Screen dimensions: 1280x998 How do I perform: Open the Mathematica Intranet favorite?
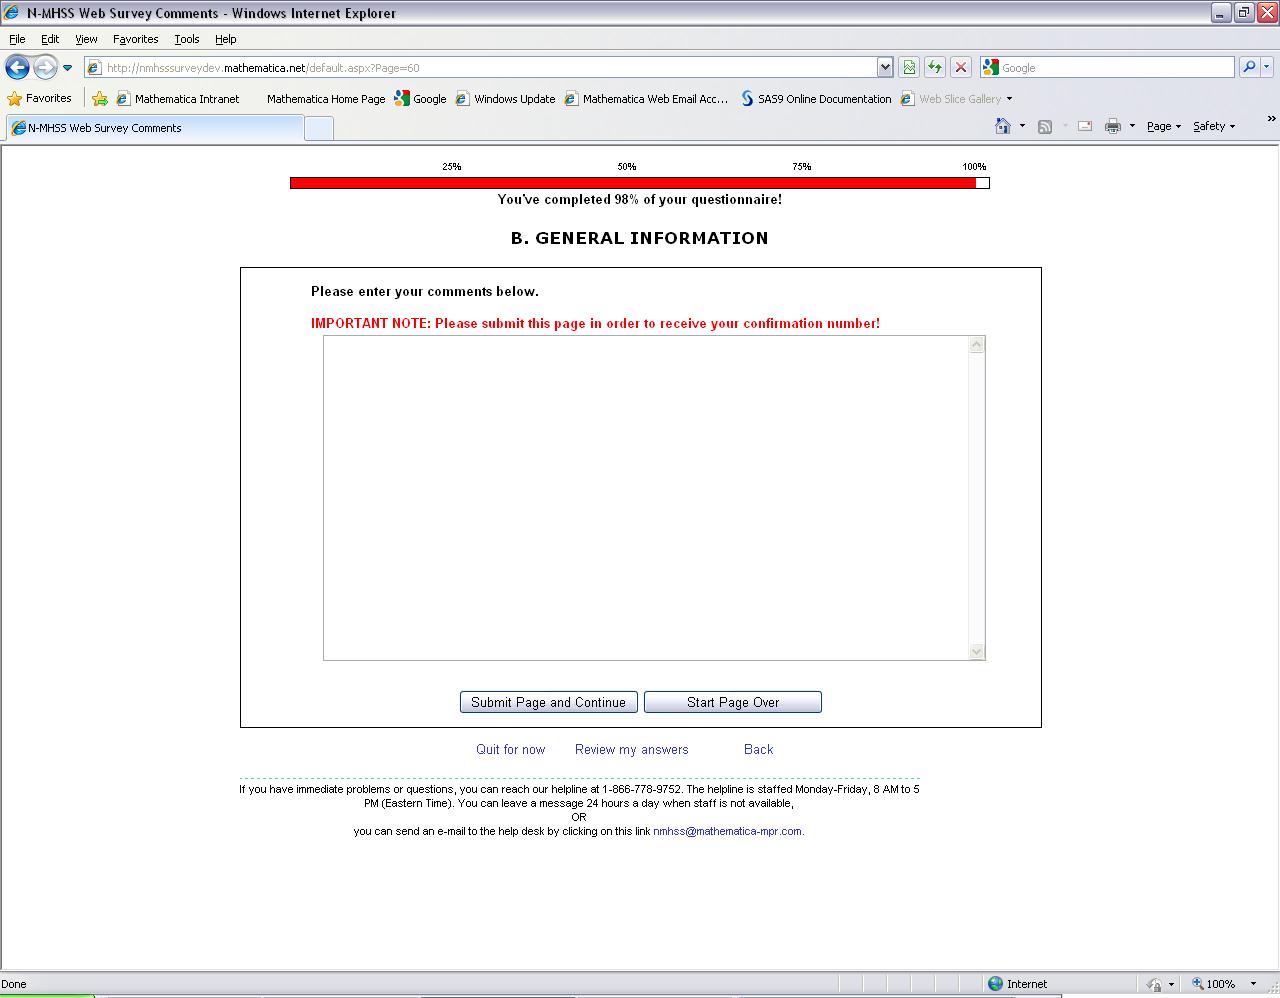pyautogui.click(x=178, y=99)
